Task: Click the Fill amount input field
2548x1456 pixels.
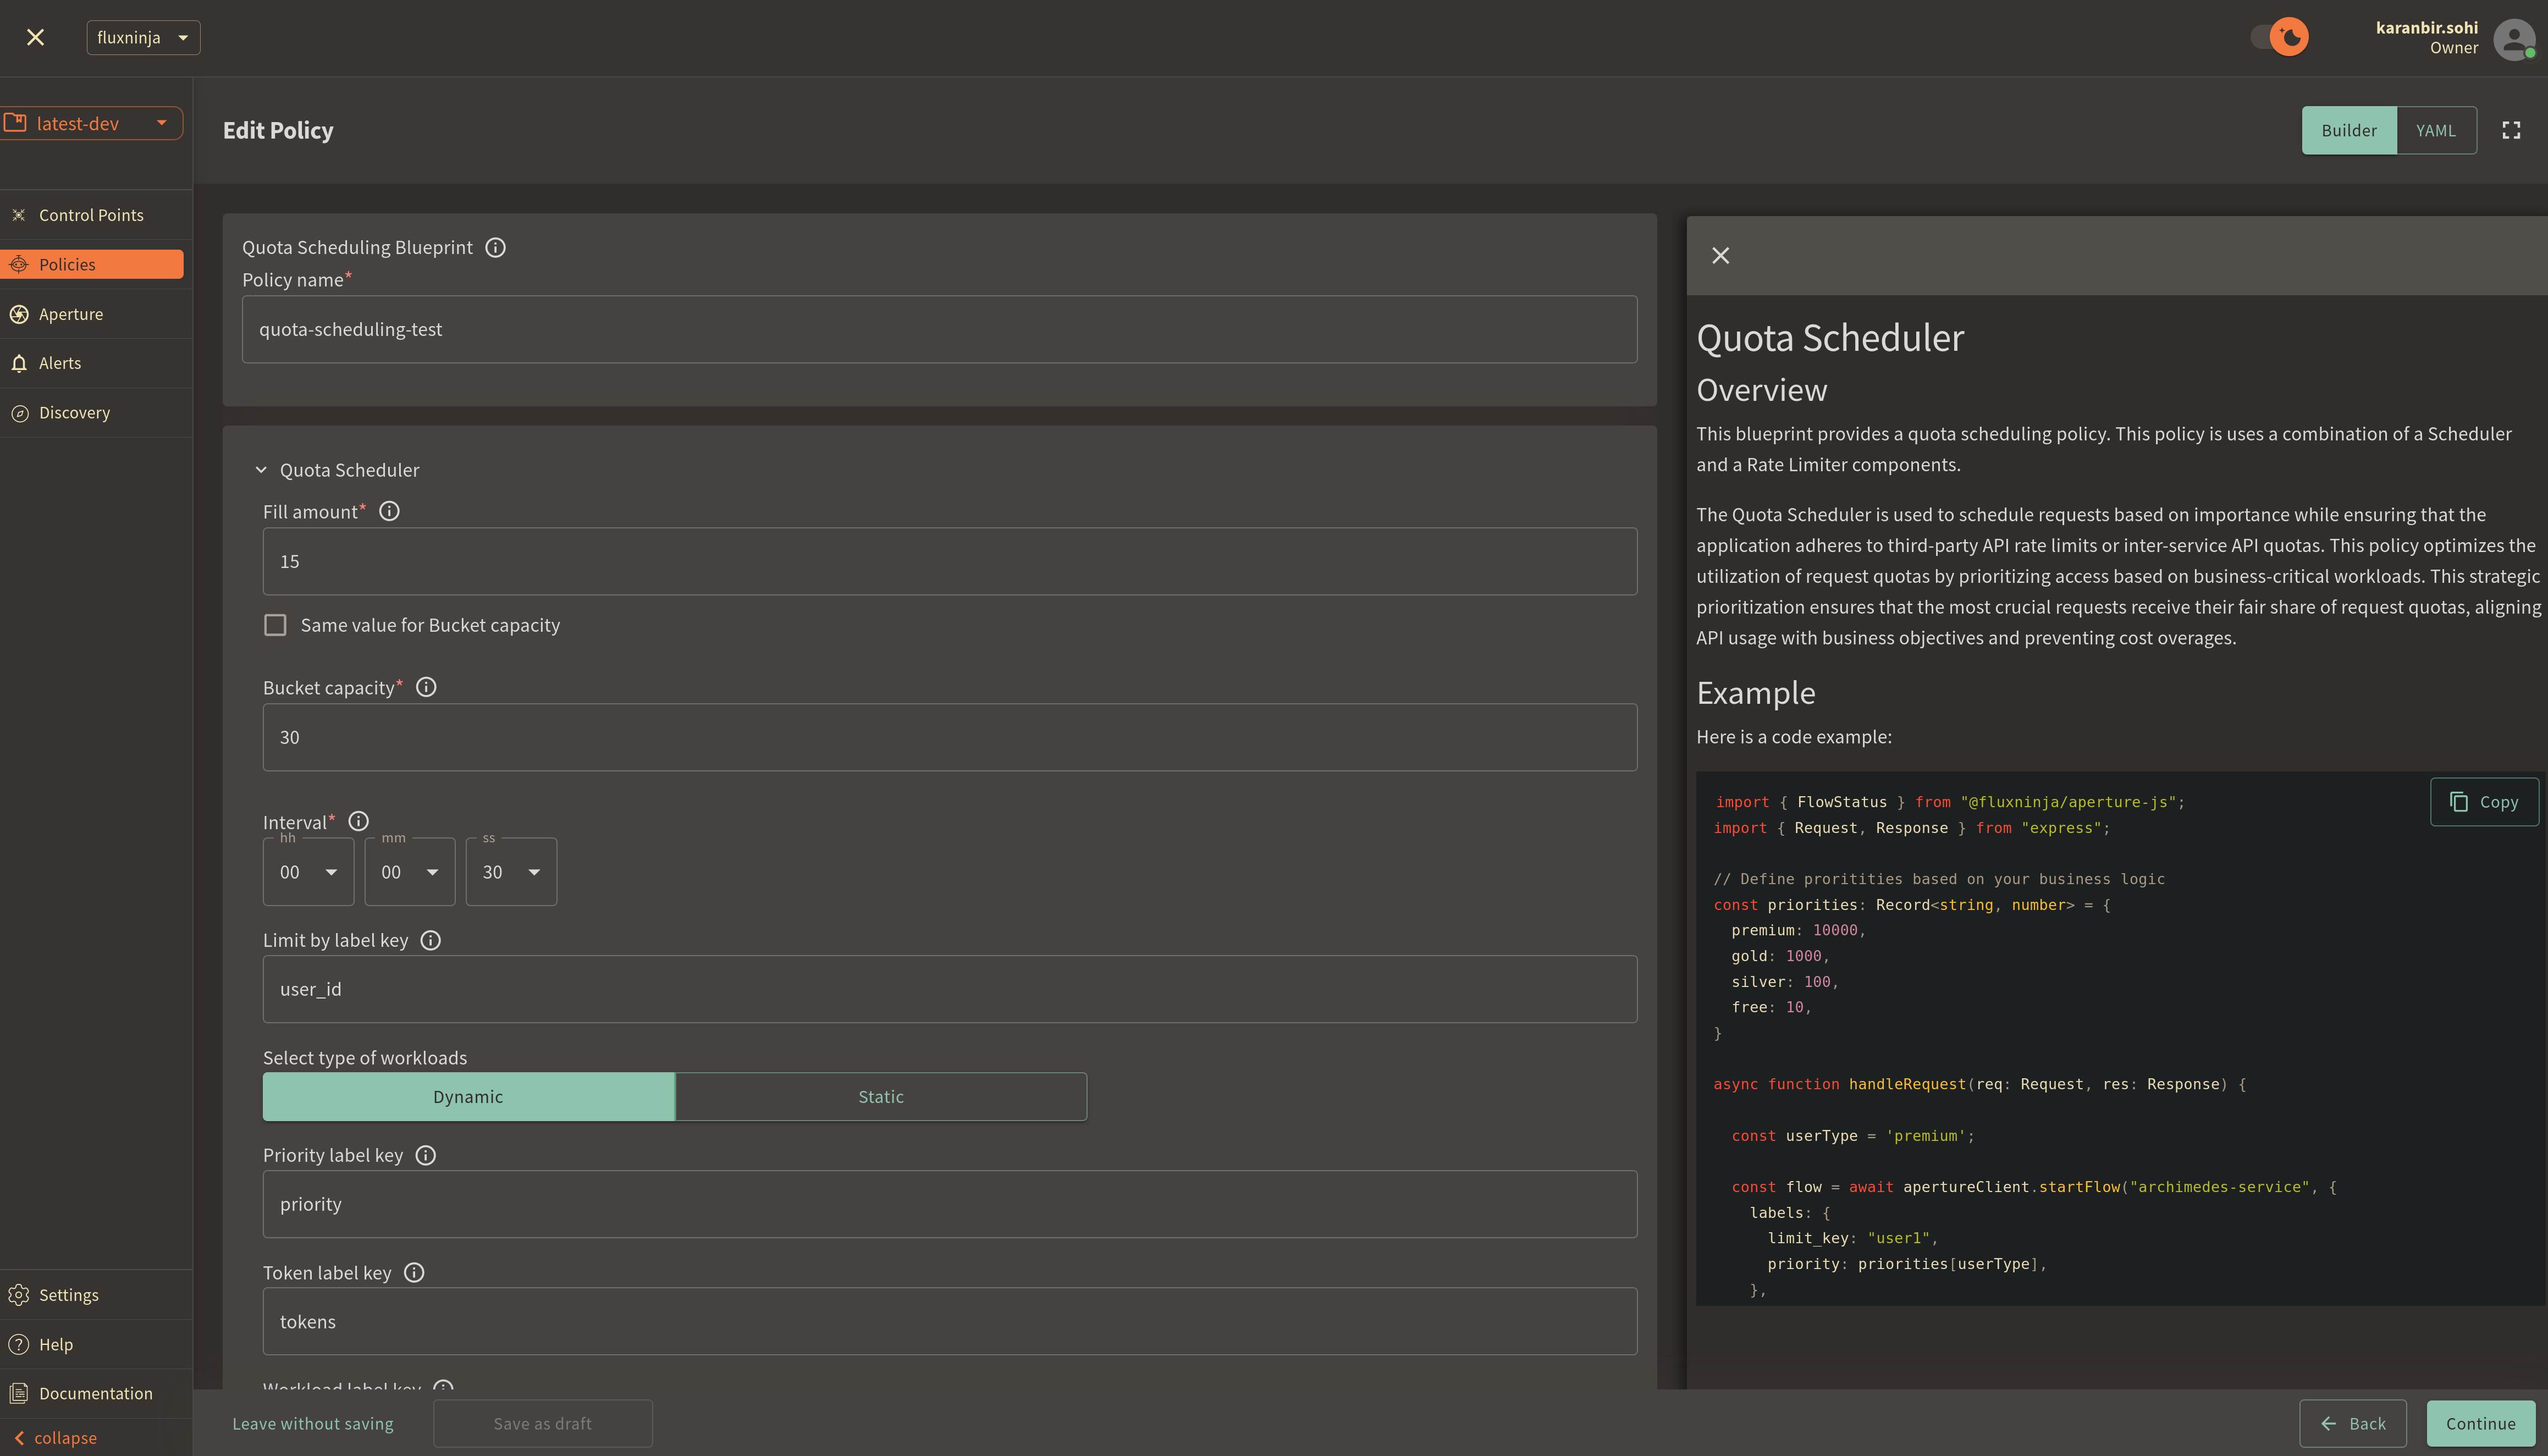Action: [x=949, y=561]
